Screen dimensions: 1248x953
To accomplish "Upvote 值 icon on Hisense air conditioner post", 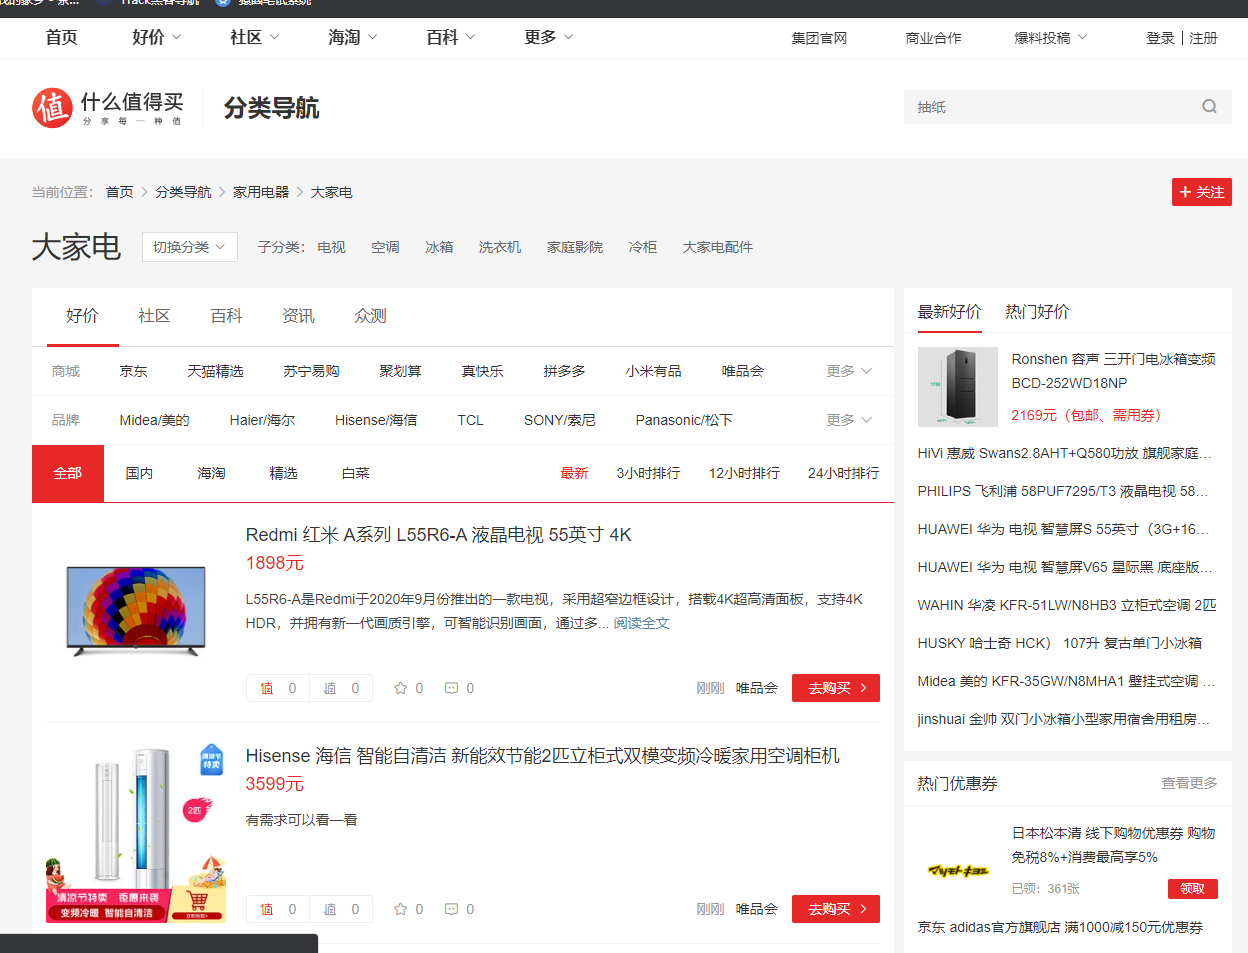I will 267,909.
